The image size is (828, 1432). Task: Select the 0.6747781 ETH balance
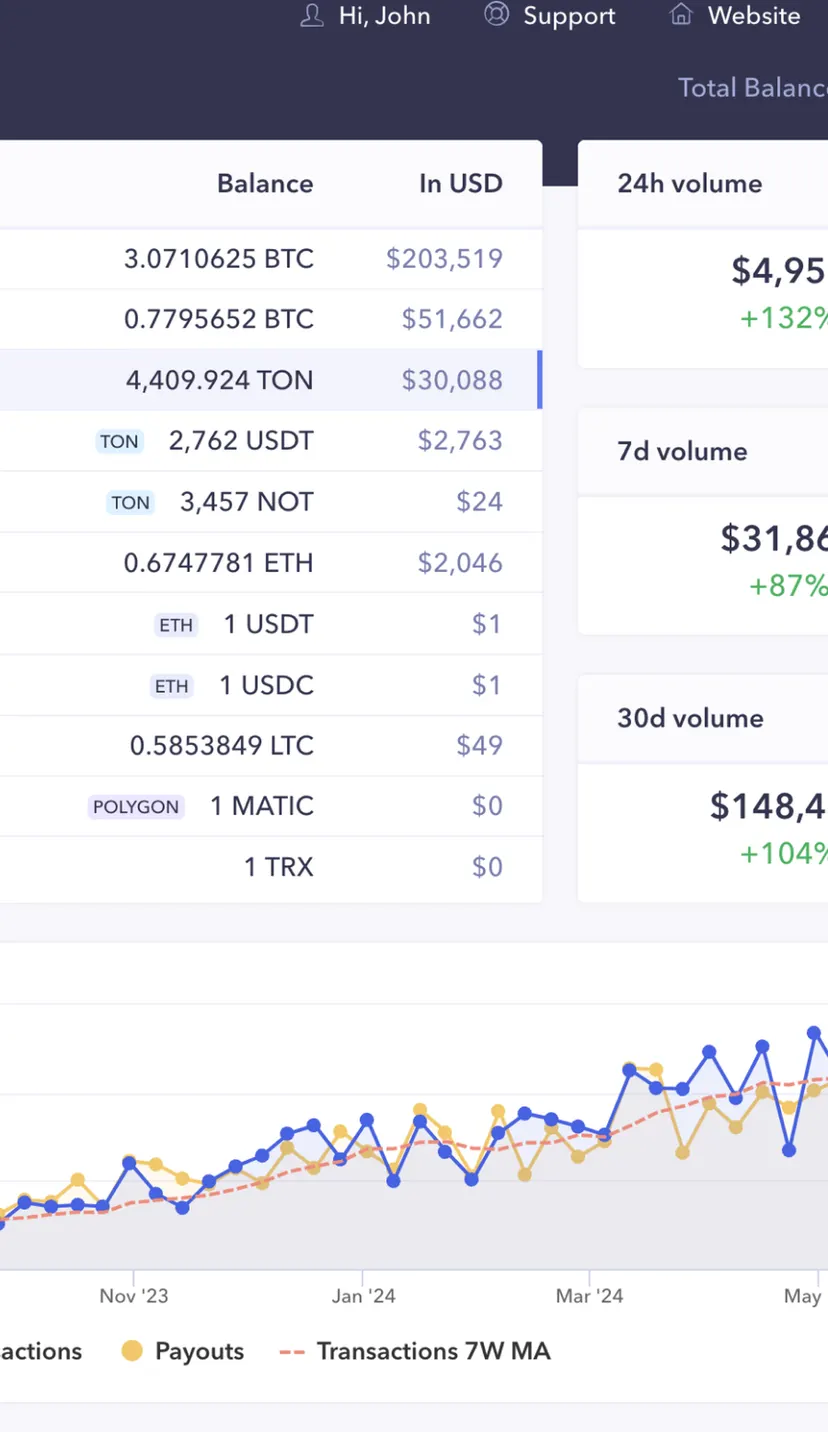[x=219, y=563]
